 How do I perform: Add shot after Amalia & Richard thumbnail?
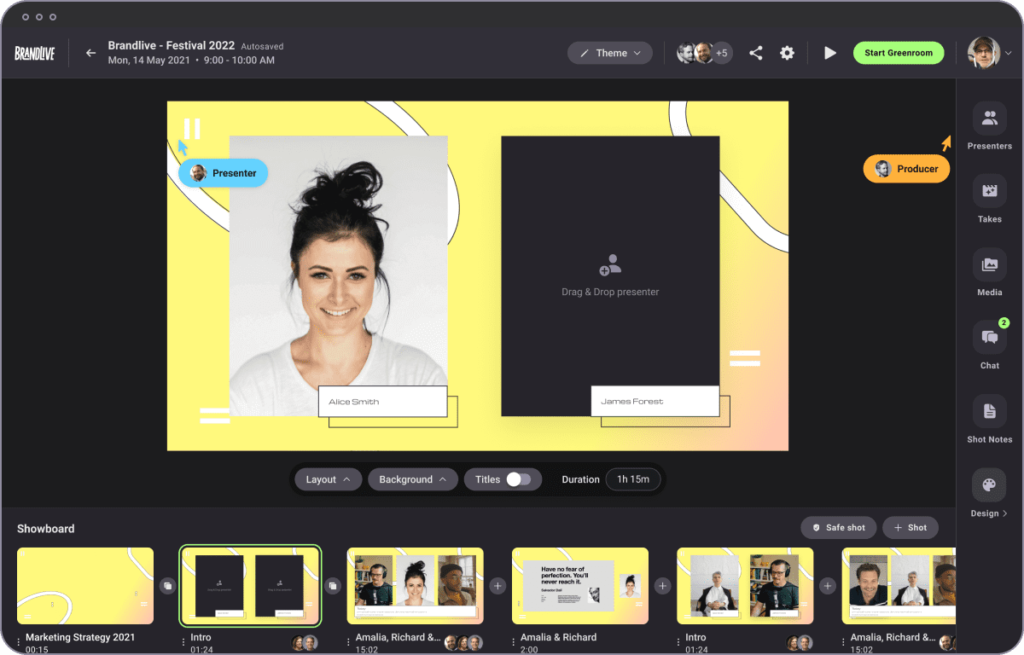pos(662,586)
